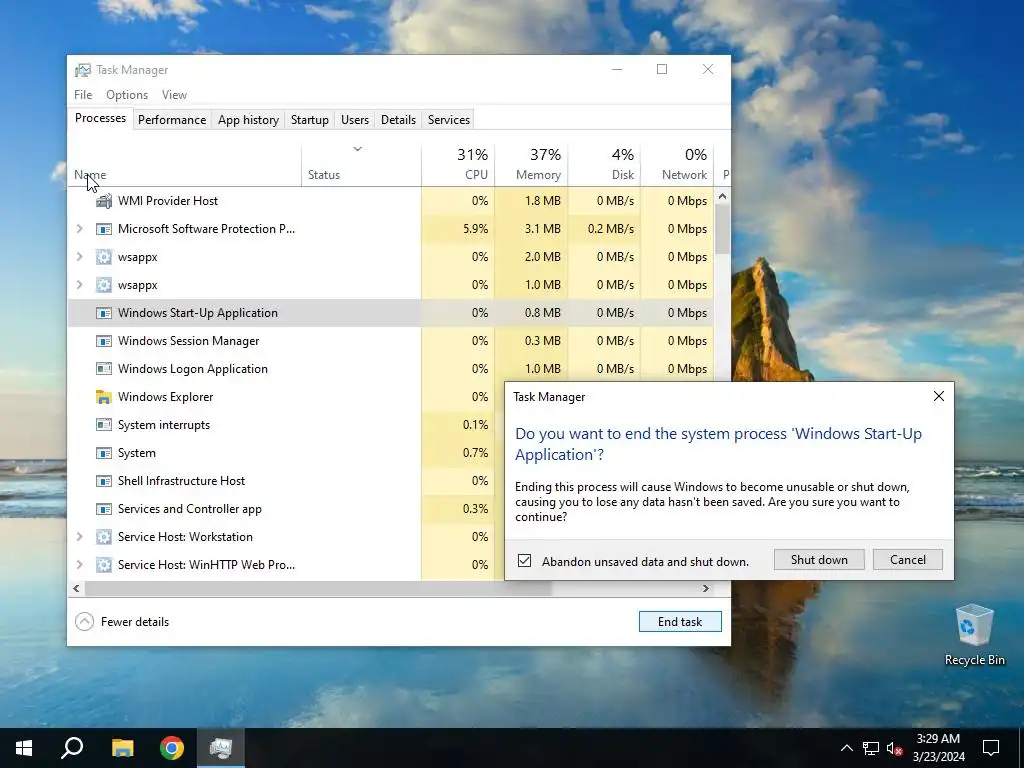Image resolution: width=1024 pixels, height=768 pixels.
Task: Click the Windows Logon Application process icon
Action: point(104,369)
